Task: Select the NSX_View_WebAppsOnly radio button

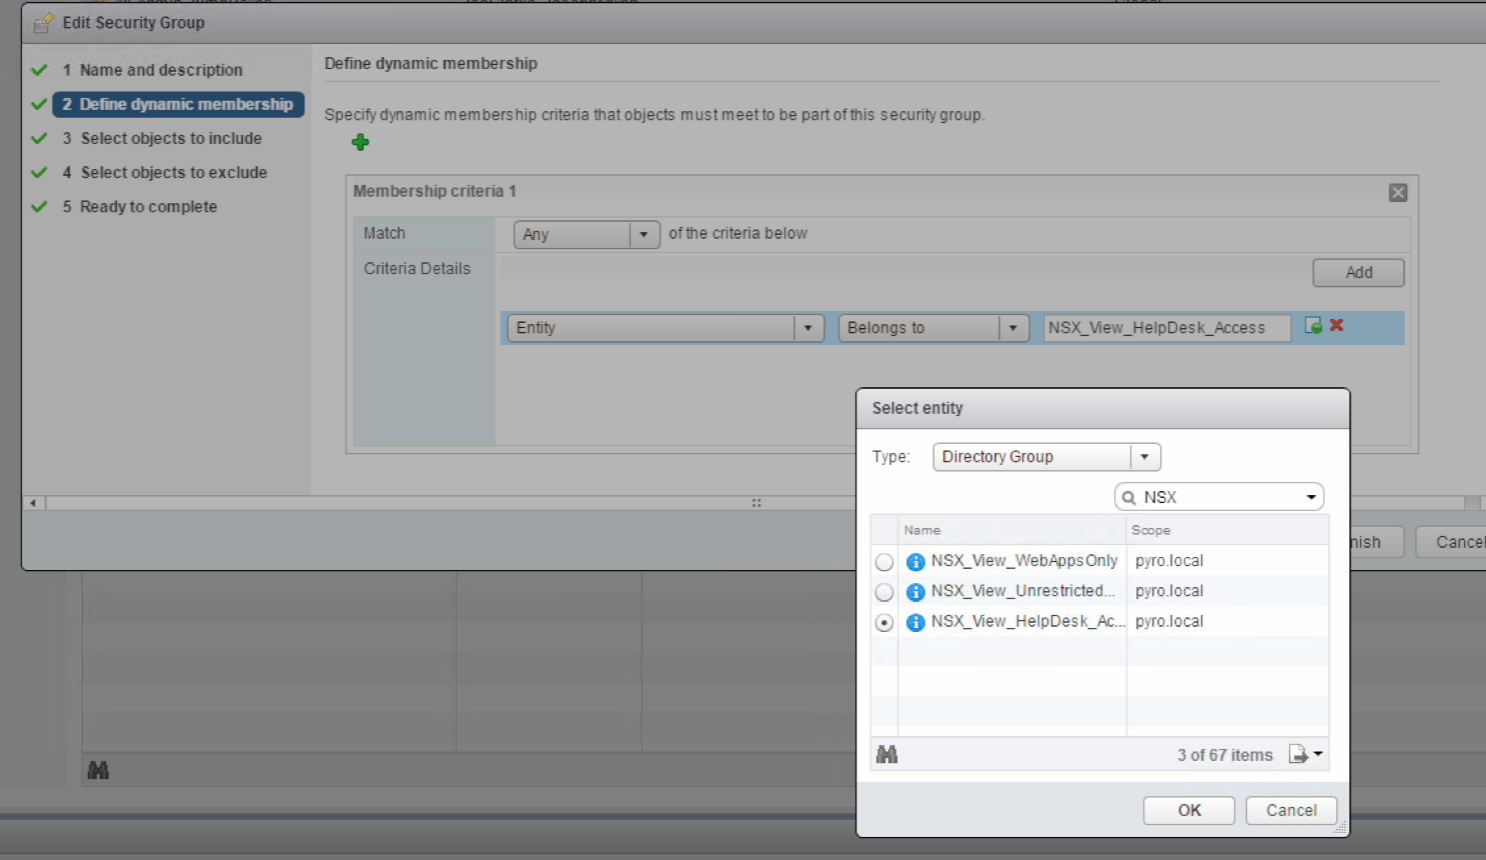Action: 884,562
